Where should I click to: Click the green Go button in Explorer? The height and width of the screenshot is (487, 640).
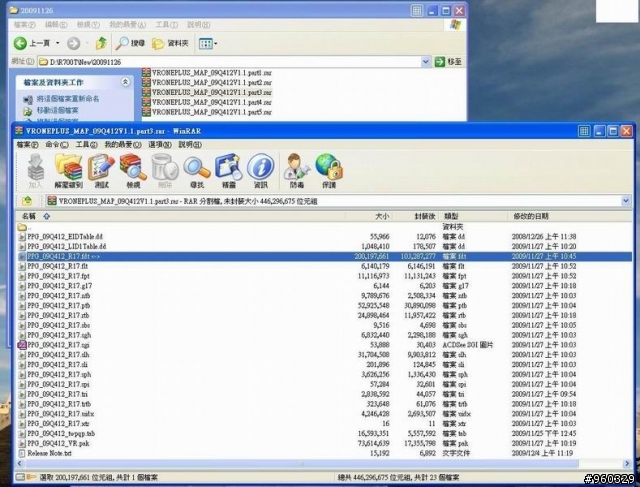(x=448, y=62)
